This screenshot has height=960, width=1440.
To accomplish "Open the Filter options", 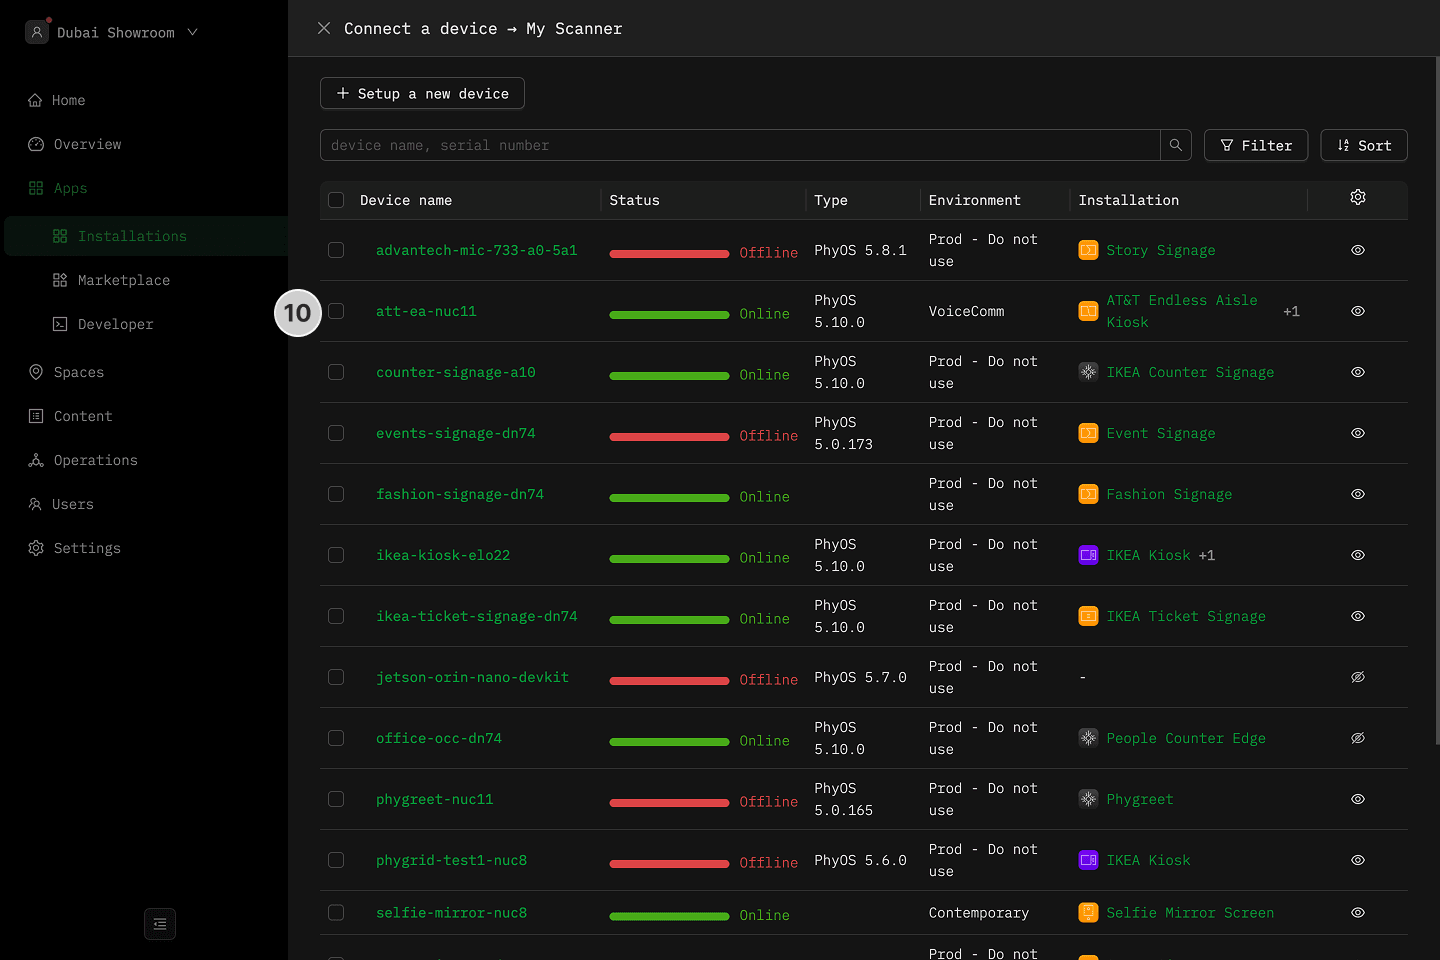I will click(x=1255, y=145).
